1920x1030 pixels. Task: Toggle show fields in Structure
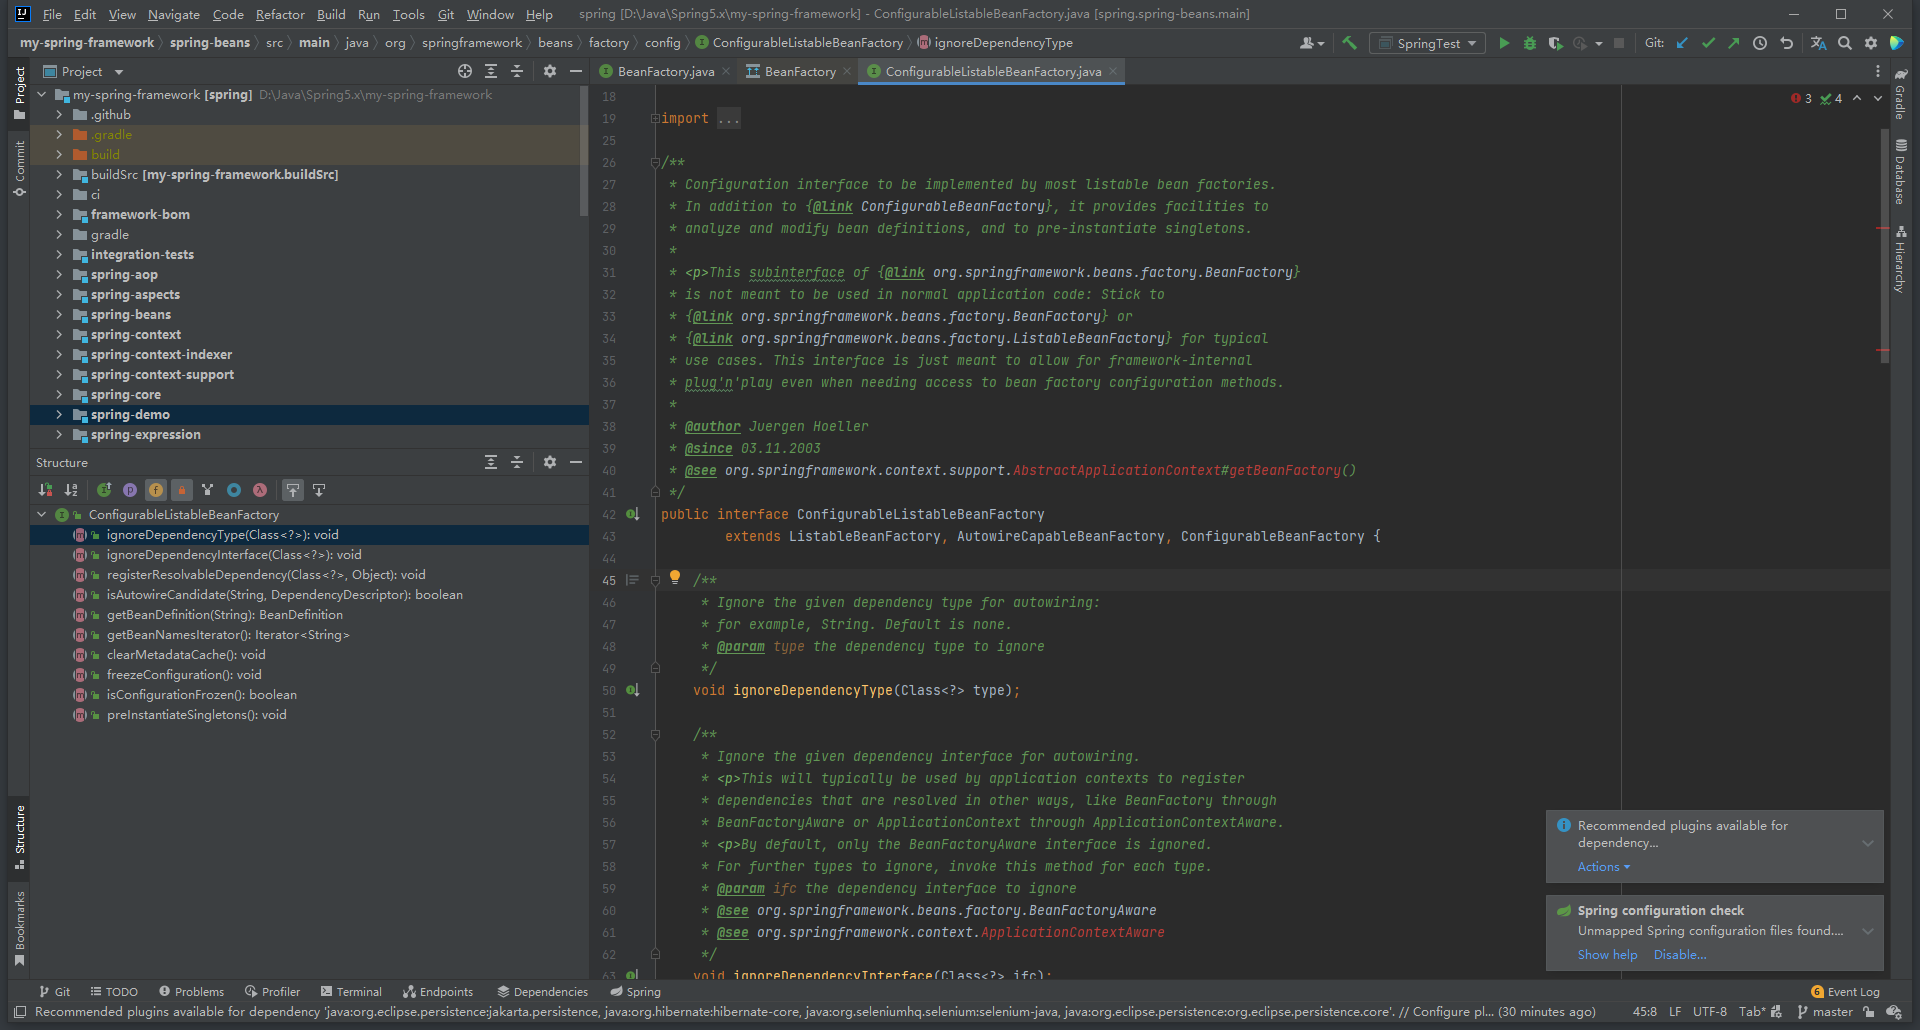156,490
